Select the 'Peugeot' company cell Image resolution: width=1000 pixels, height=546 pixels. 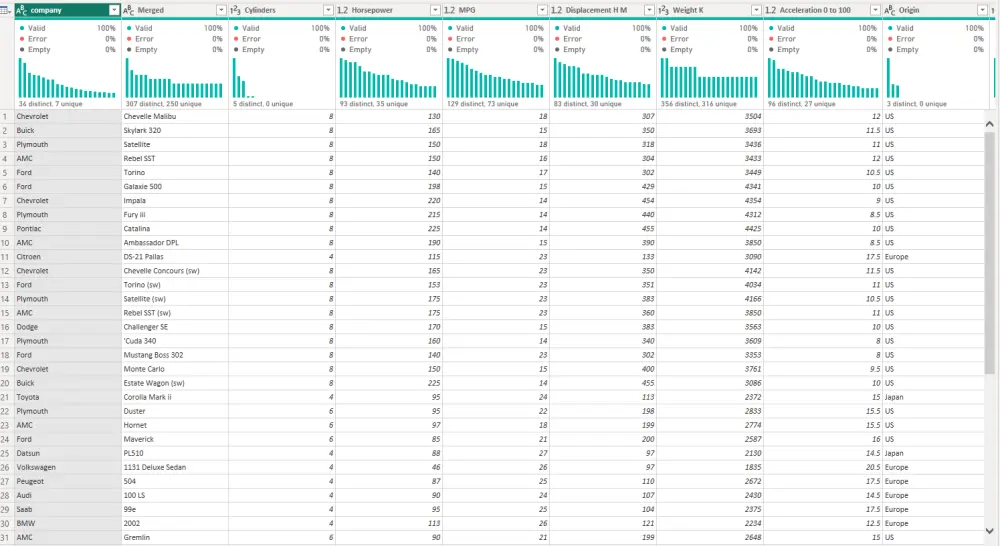(x=68, y=481)
